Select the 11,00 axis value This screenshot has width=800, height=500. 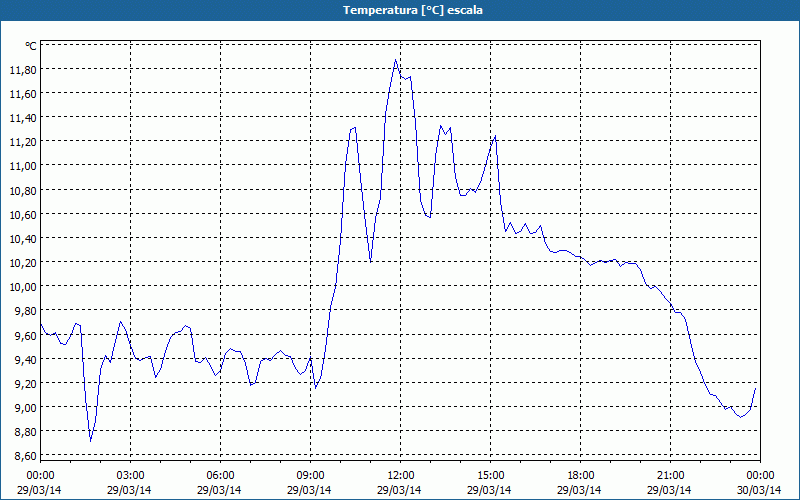click(x=23, y=166)
